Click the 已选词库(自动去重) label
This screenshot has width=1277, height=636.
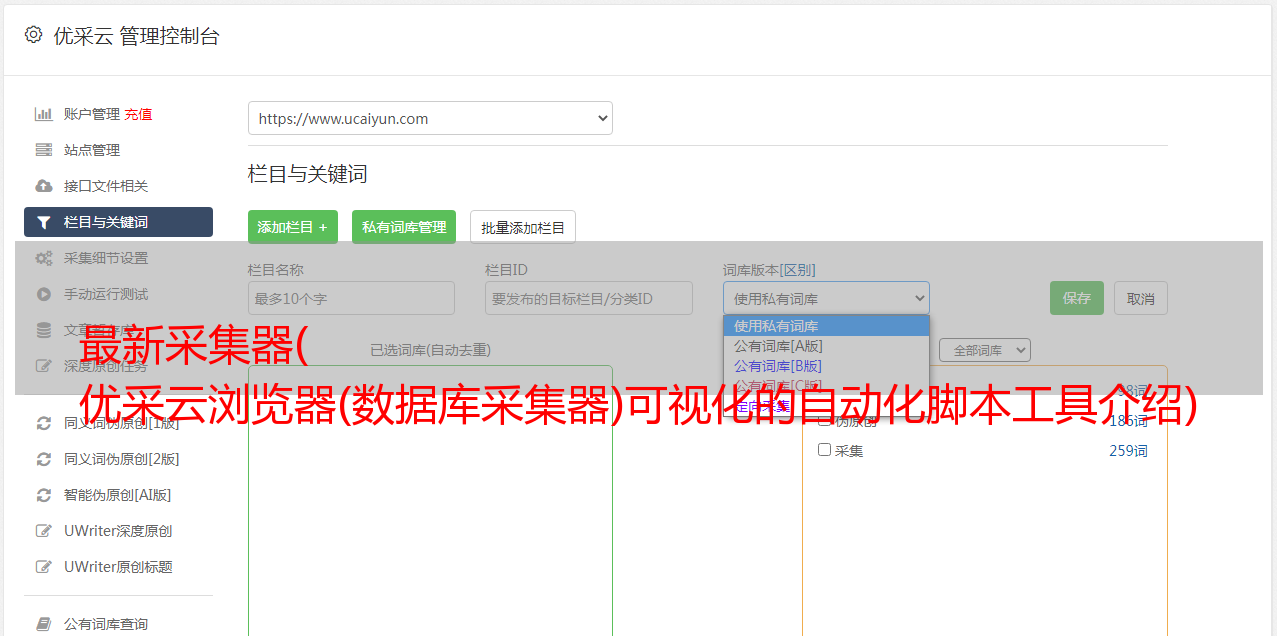click(430, 350)
